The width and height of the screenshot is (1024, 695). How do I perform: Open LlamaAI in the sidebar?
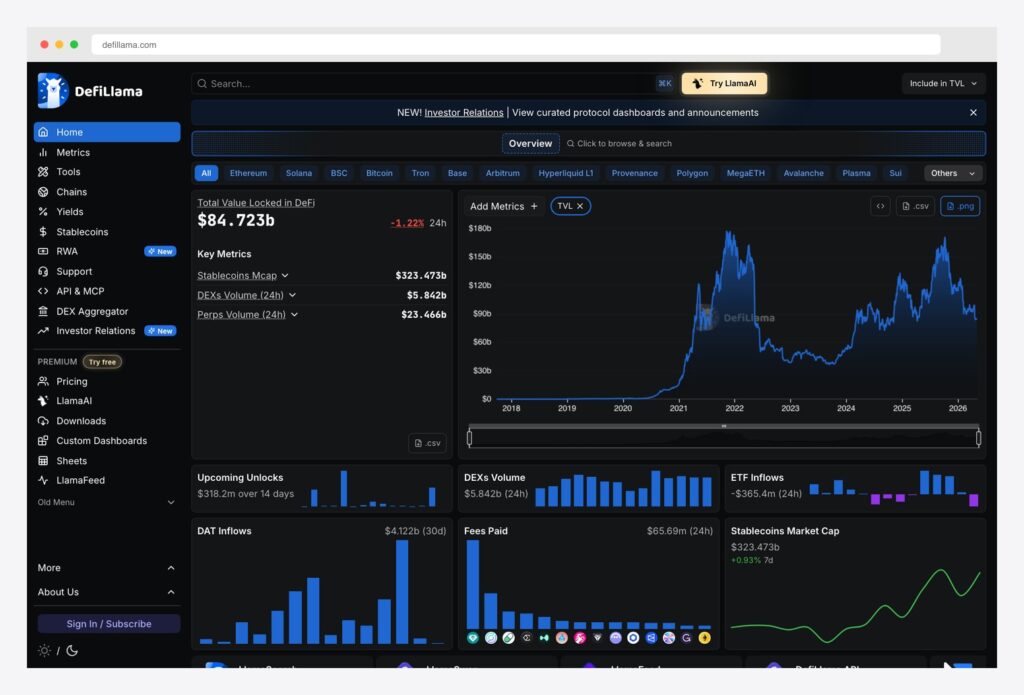(x=106, y=401)
